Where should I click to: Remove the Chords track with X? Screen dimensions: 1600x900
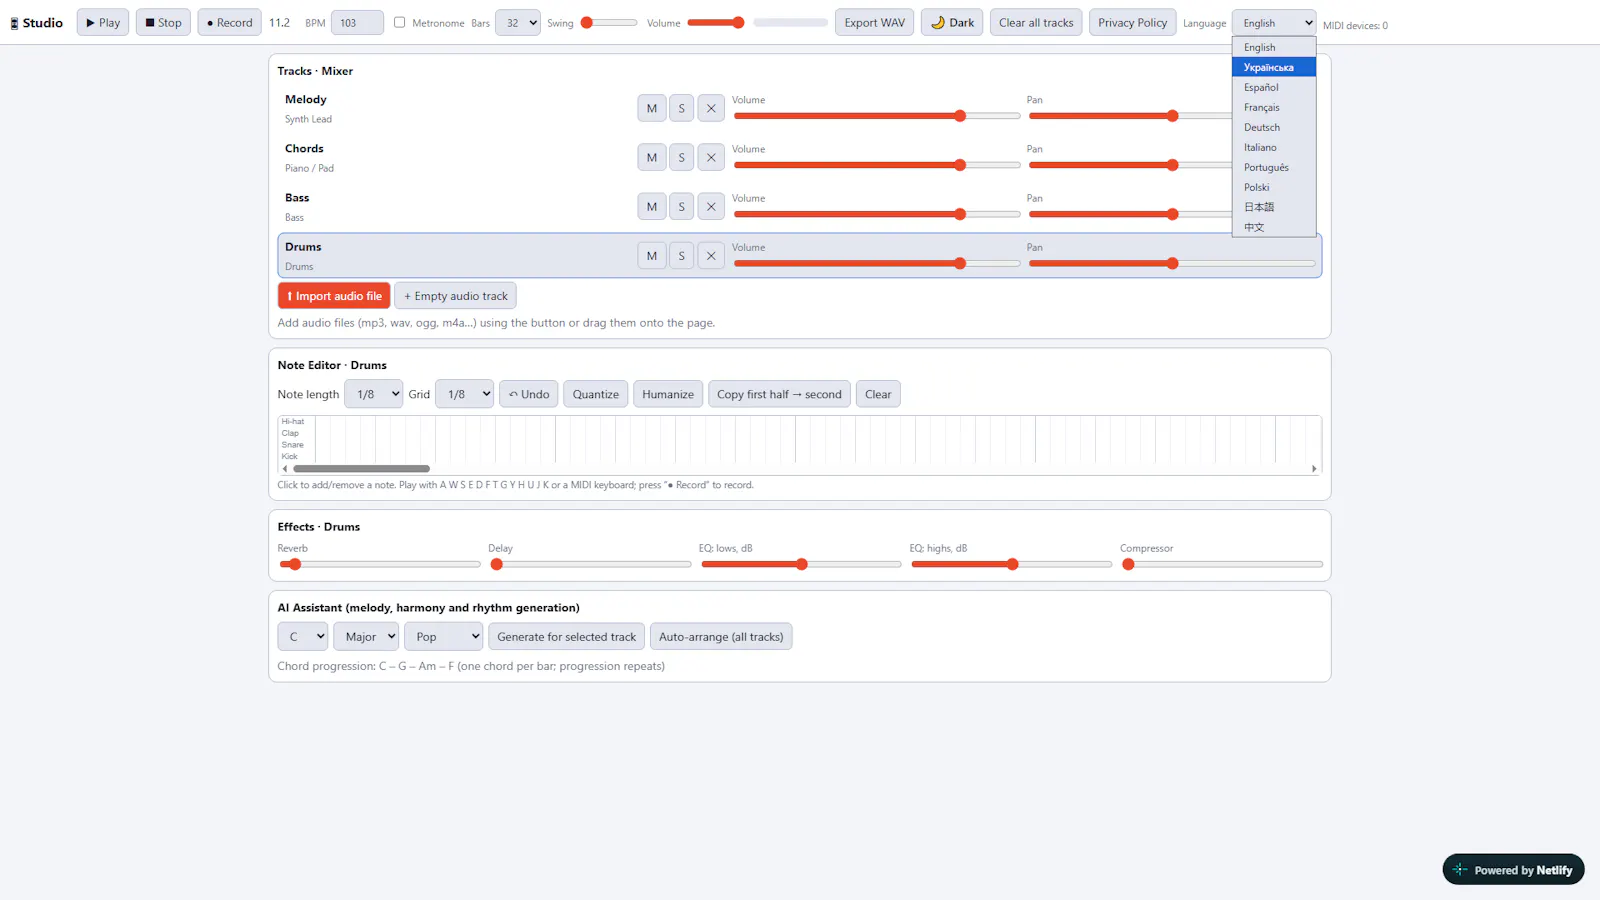tap(711, 157)
